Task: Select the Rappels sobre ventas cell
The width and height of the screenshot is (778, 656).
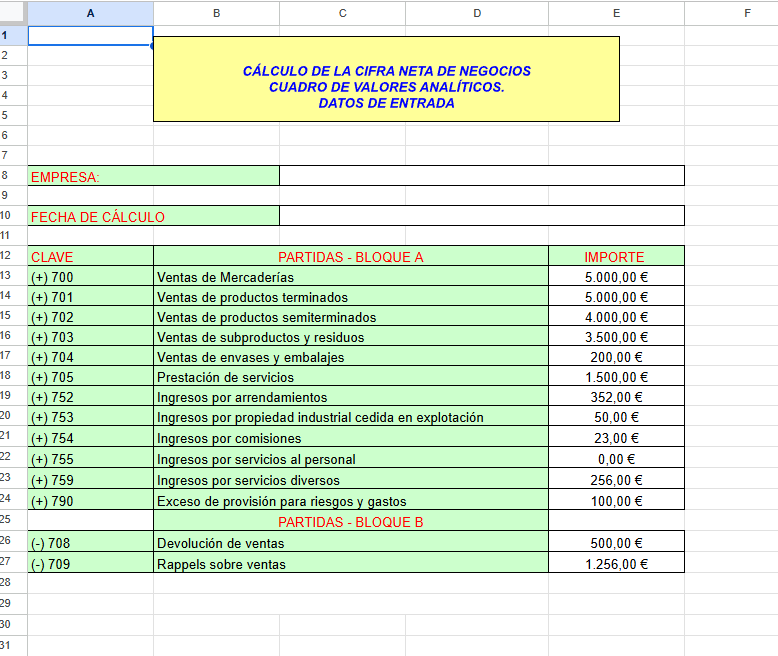Action: (350, 564)
